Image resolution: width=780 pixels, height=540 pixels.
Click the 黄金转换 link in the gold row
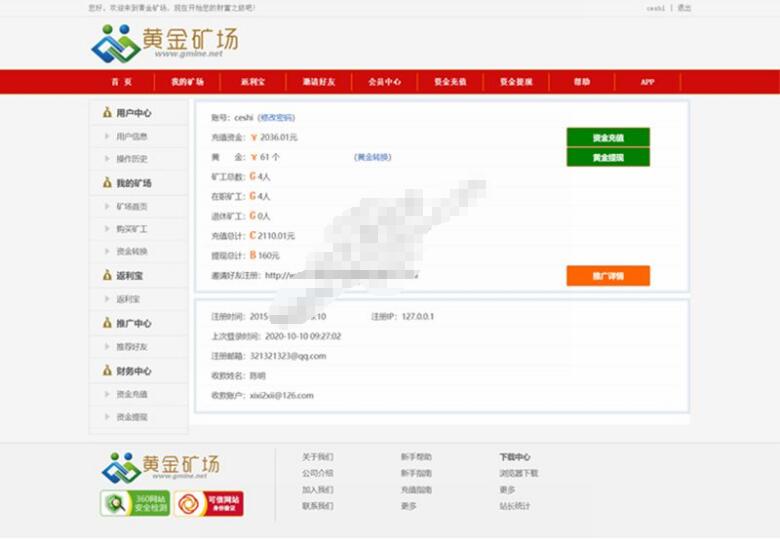click(373, 157)
